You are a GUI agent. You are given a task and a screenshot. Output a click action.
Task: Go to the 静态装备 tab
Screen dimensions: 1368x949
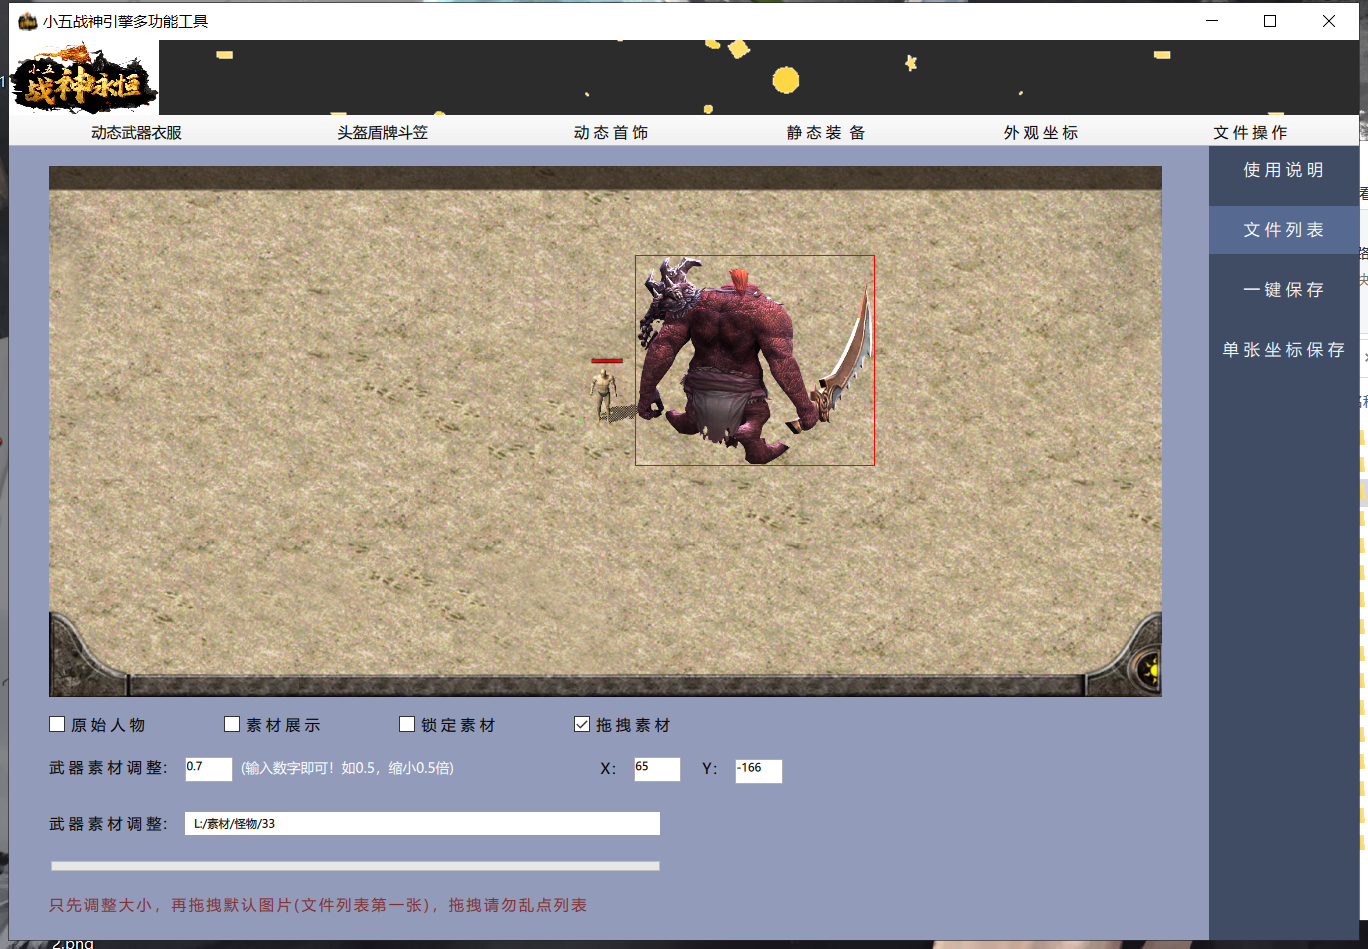tap(826, 132)
